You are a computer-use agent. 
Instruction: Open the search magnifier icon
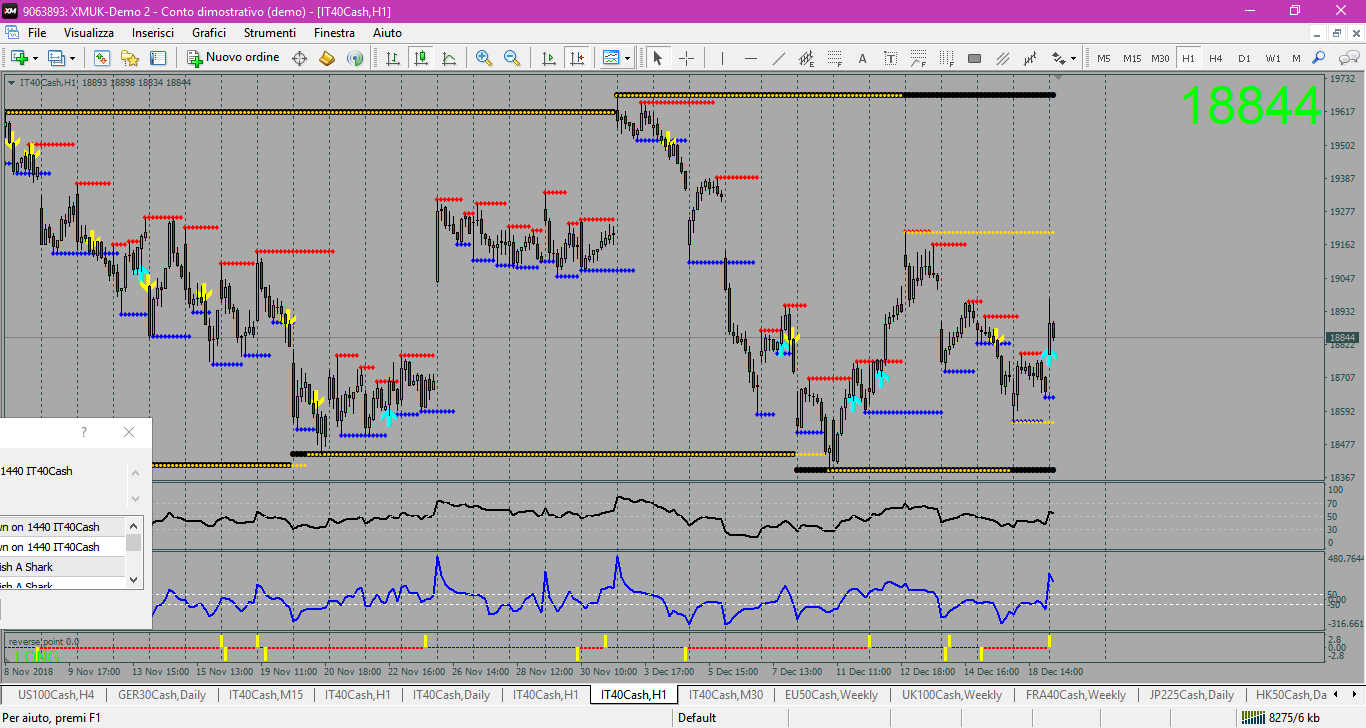[x=1319, y=58]
